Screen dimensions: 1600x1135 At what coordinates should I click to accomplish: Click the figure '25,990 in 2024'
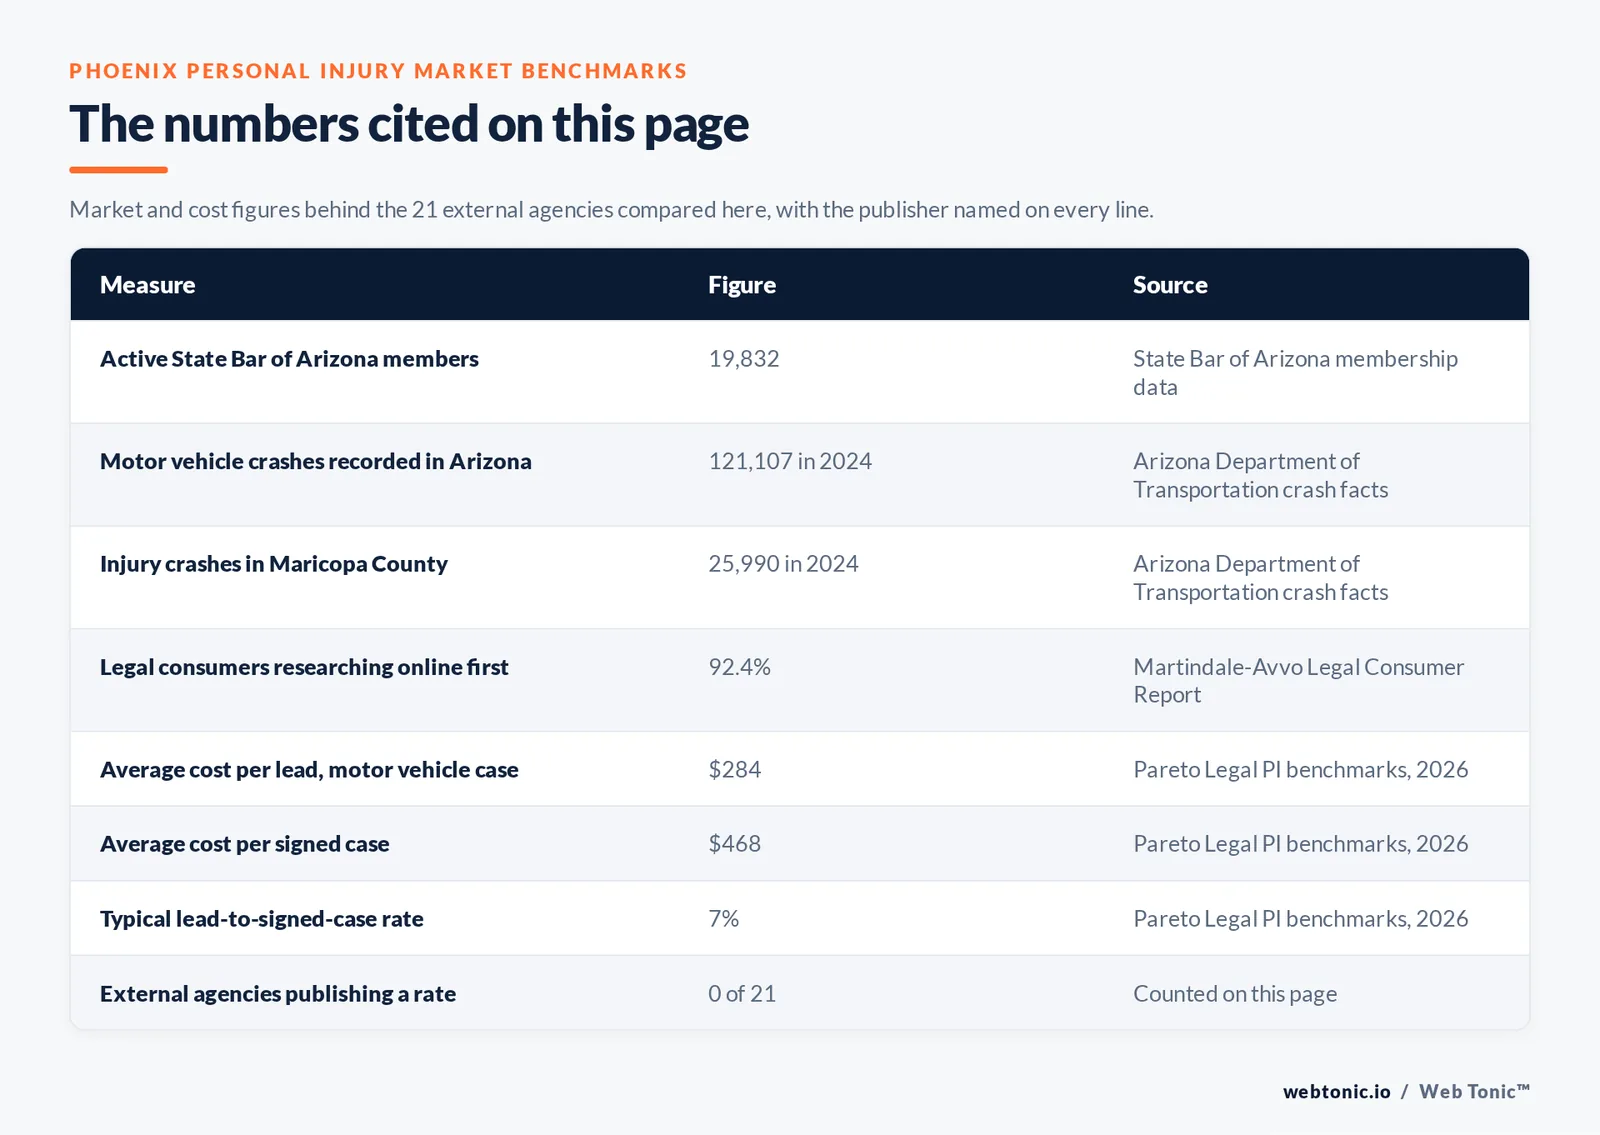click(783, 564)
